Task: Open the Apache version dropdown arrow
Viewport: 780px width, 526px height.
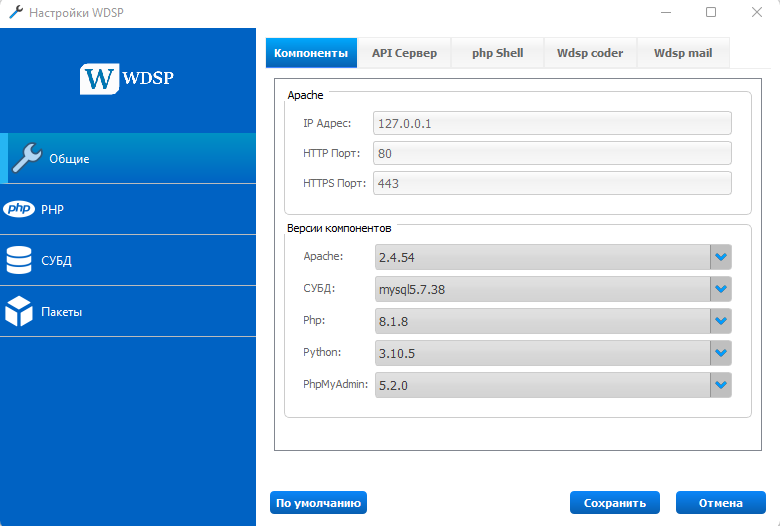Action: pos(721,257)
